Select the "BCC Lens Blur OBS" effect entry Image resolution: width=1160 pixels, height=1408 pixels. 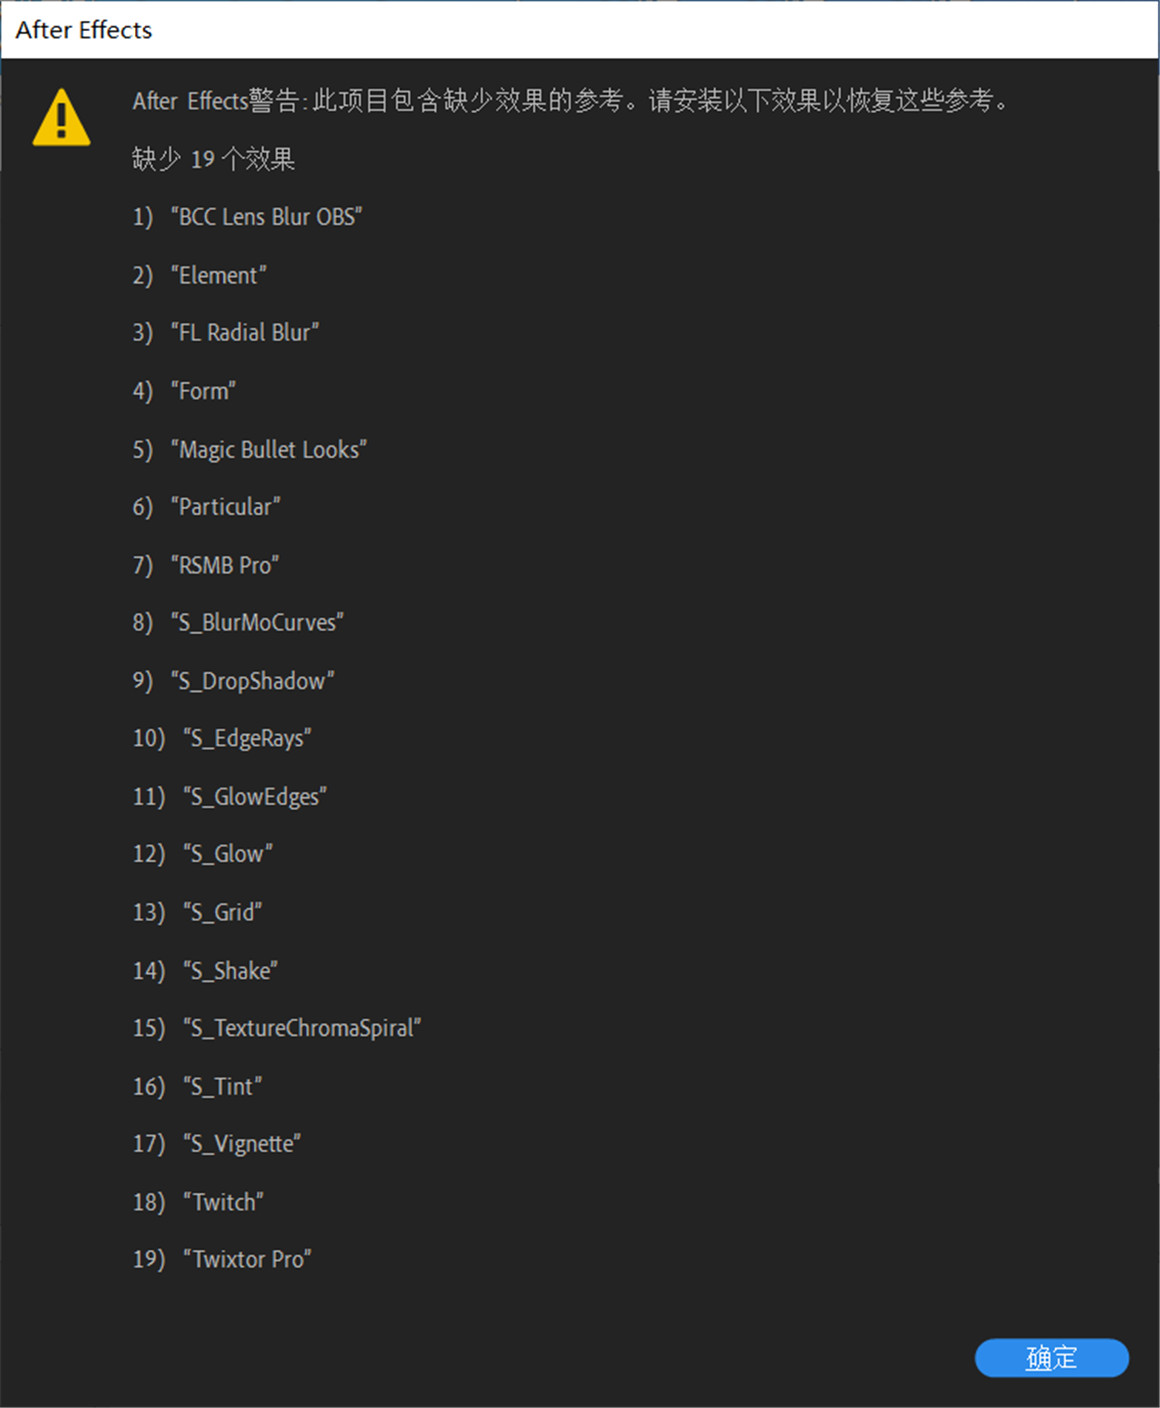click(266, 217)
